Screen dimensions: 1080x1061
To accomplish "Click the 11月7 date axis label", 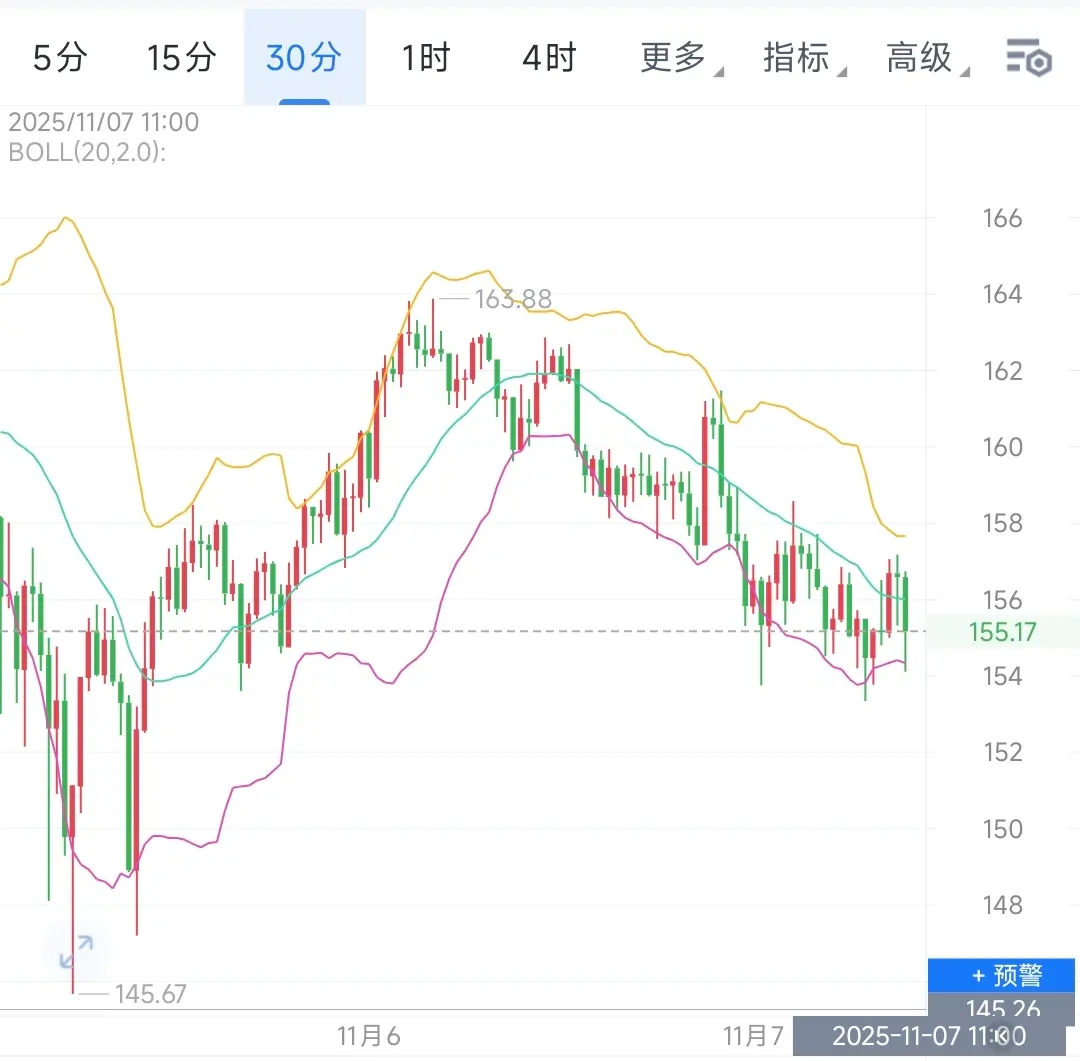I will pos(753,1036).
